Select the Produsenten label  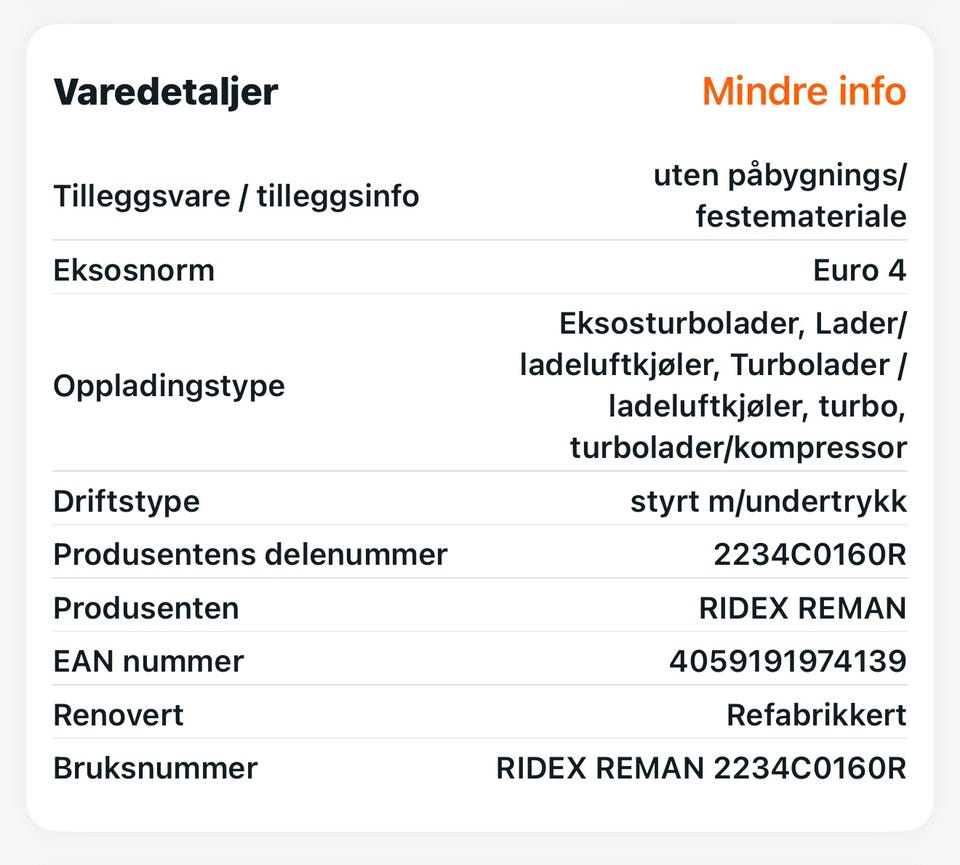click(x=146, y=608)
